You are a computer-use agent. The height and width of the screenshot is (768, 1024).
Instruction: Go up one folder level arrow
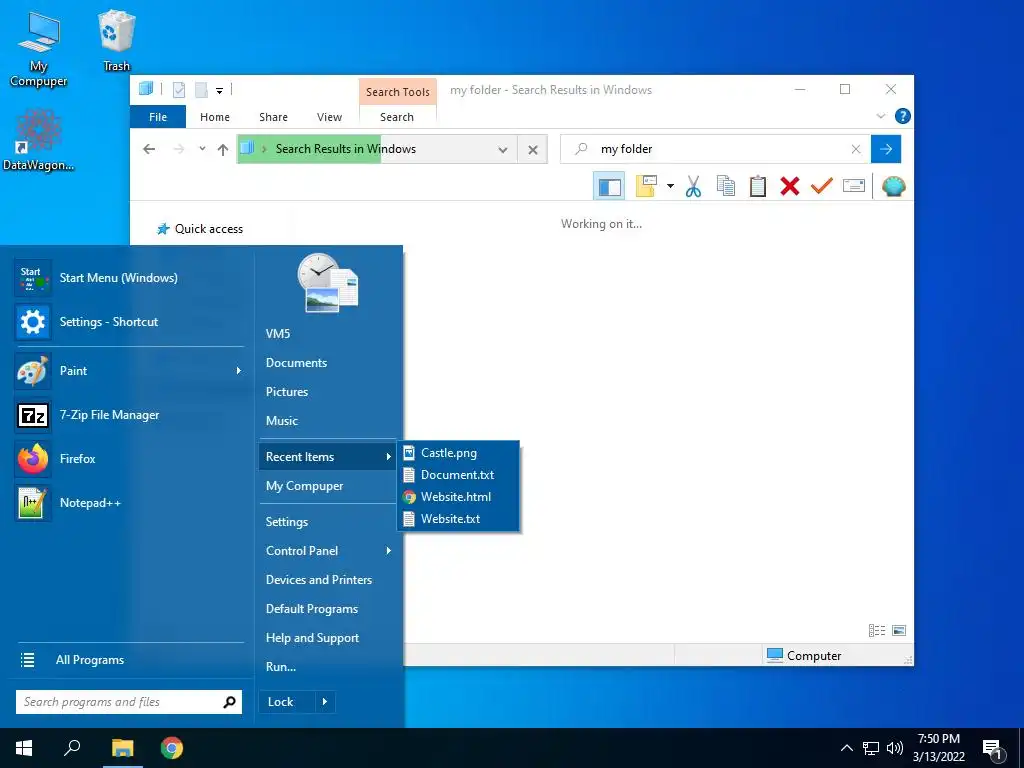[223, 150]
